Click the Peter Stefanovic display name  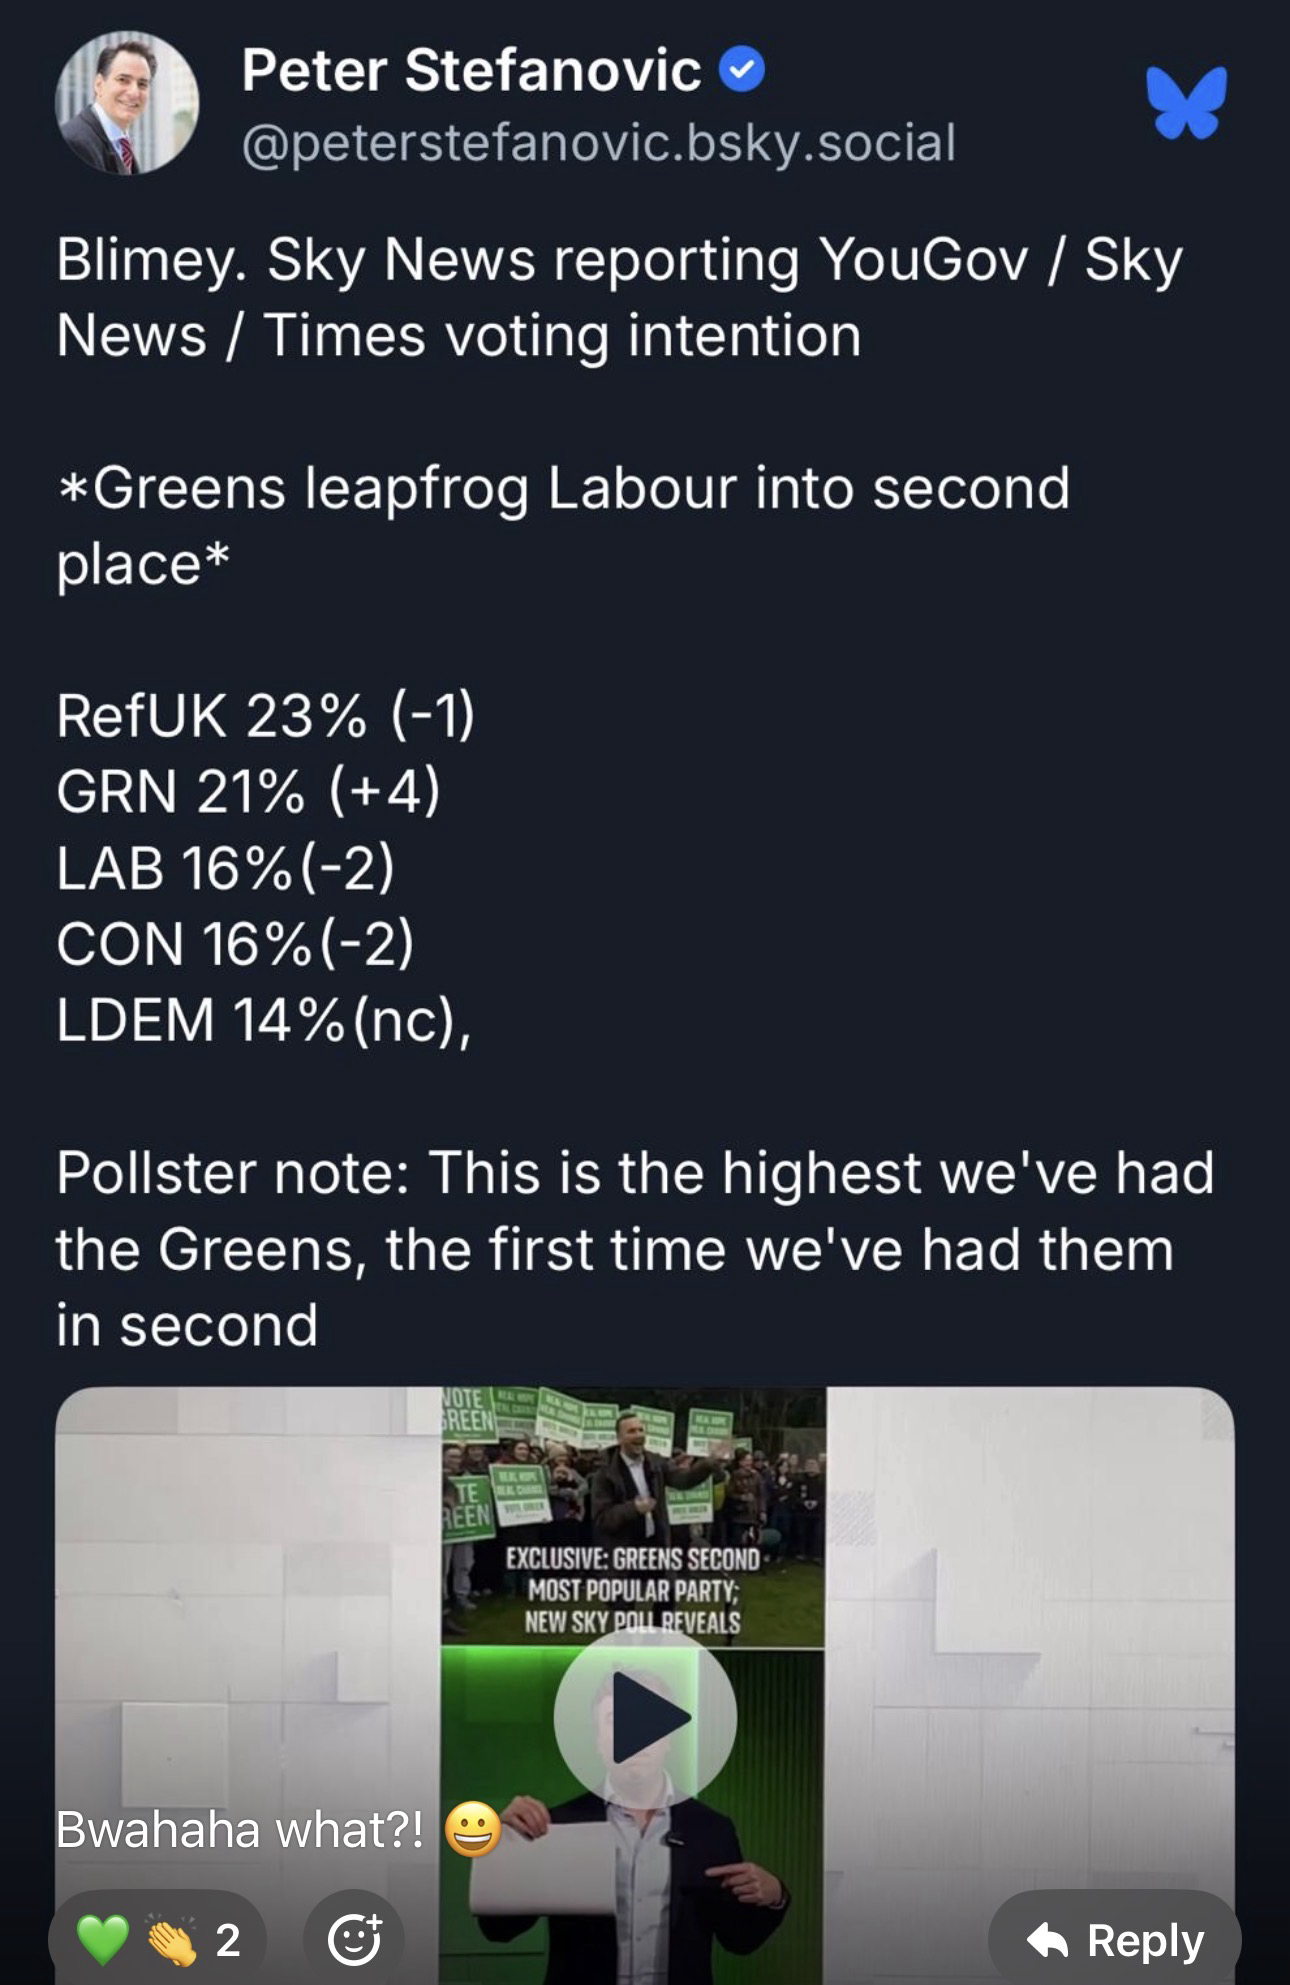click(x=471, y=71)
